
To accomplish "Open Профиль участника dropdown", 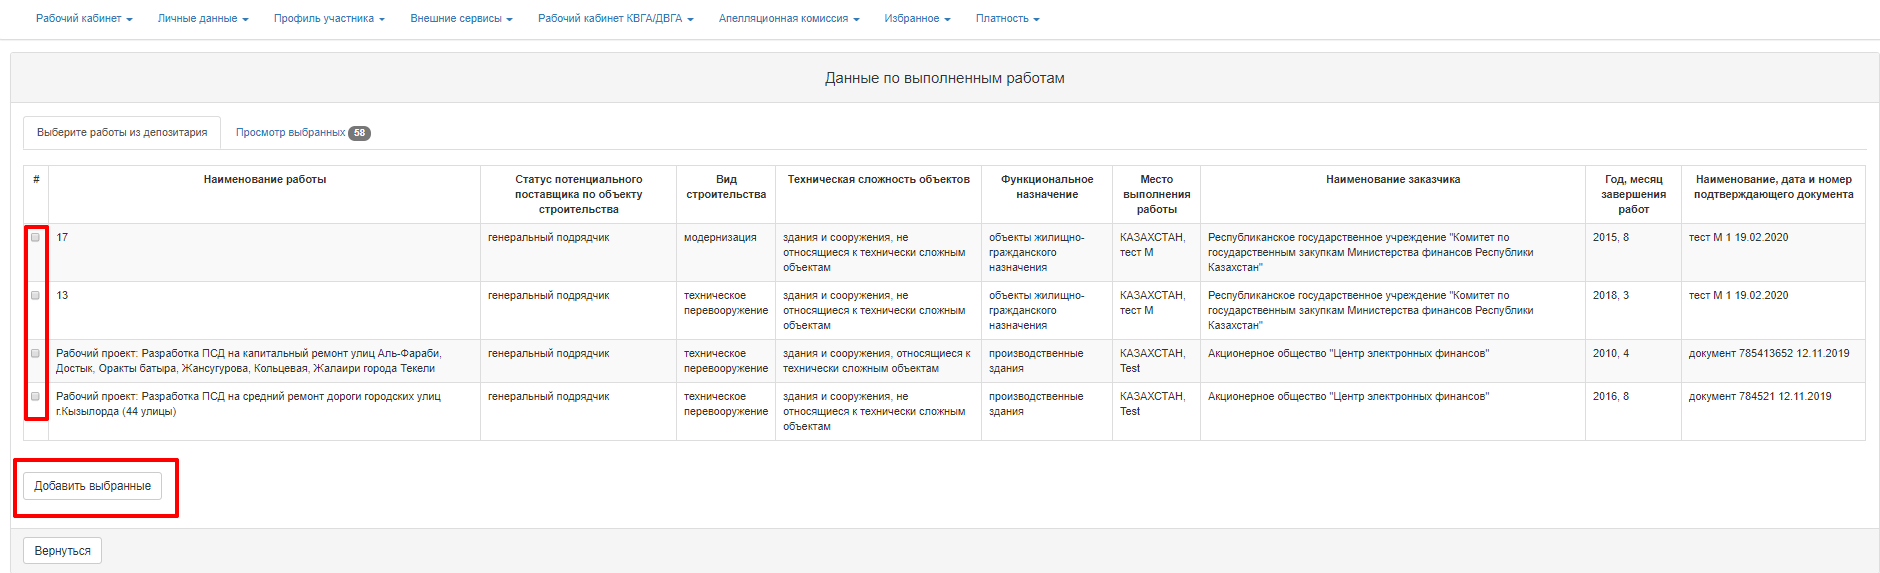I will pyautogui.click(x=329, y=19).
